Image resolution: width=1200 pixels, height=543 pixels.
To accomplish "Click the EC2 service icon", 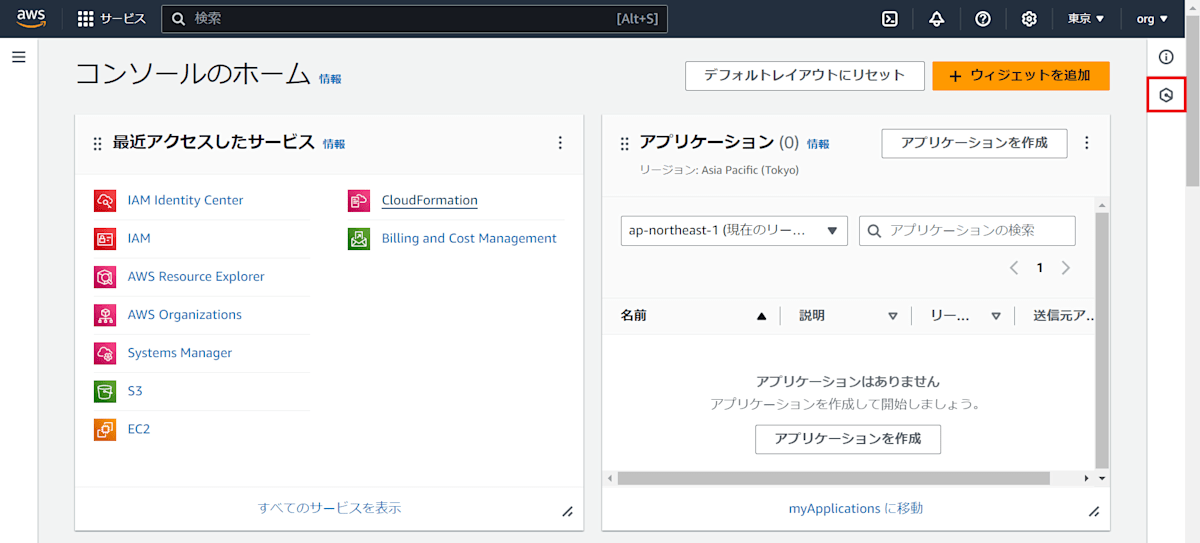I will coord(105,429).
